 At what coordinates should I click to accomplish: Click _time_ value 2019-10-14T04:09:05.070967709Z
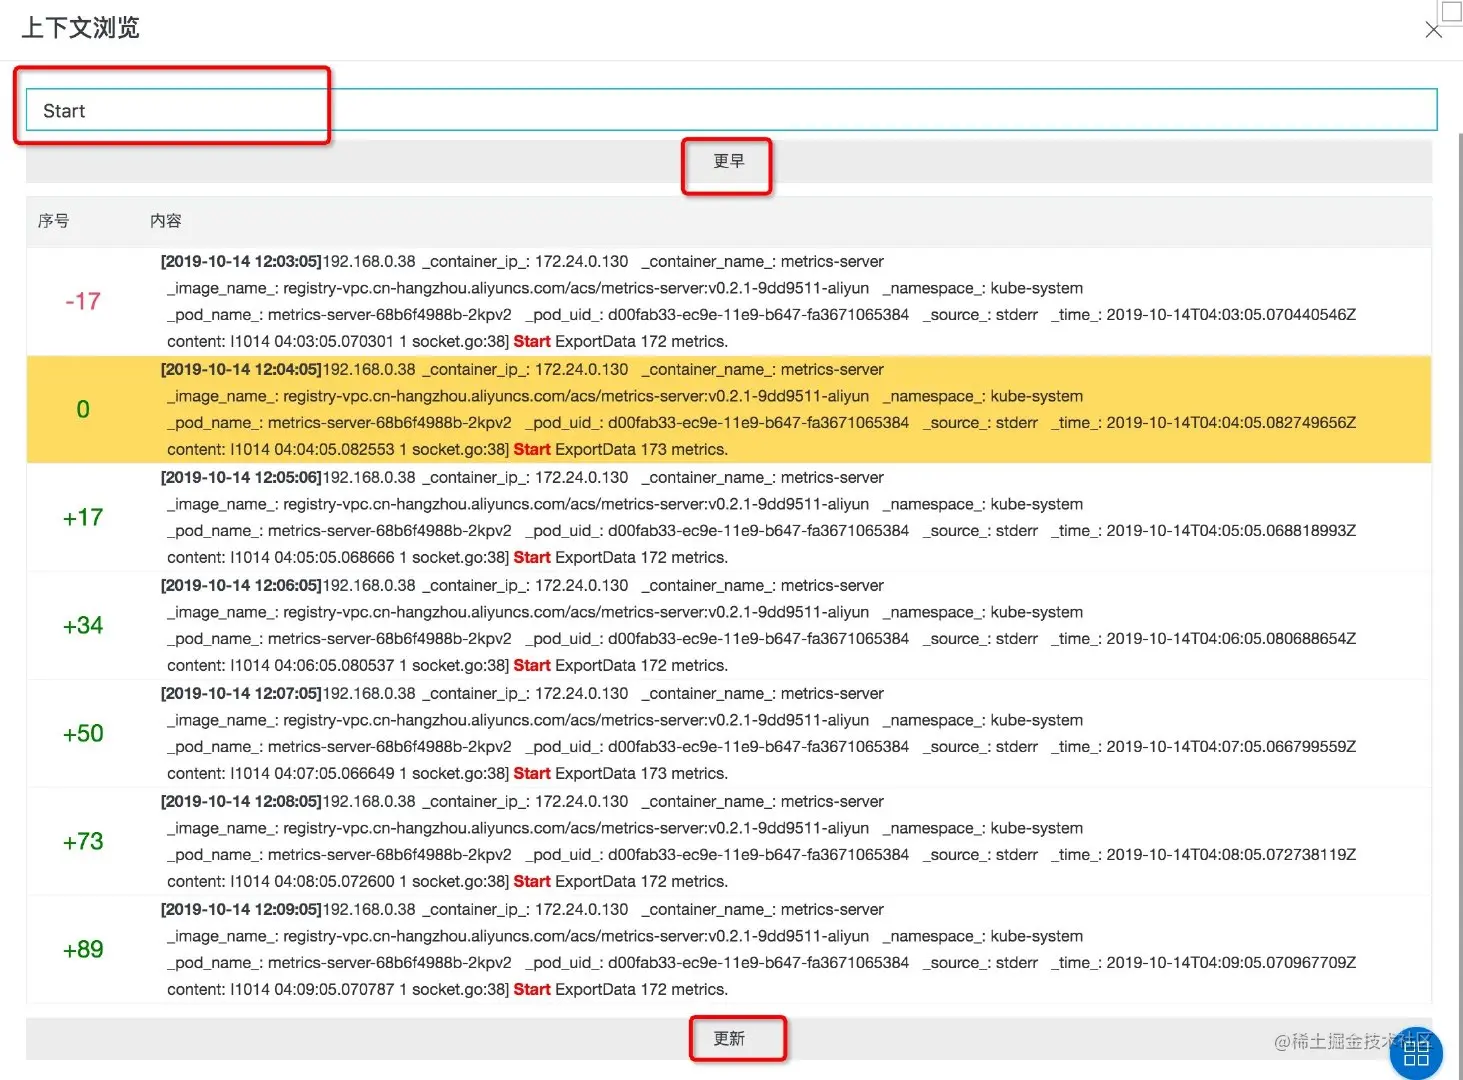pyautogui.click(x=1231, y=962)
